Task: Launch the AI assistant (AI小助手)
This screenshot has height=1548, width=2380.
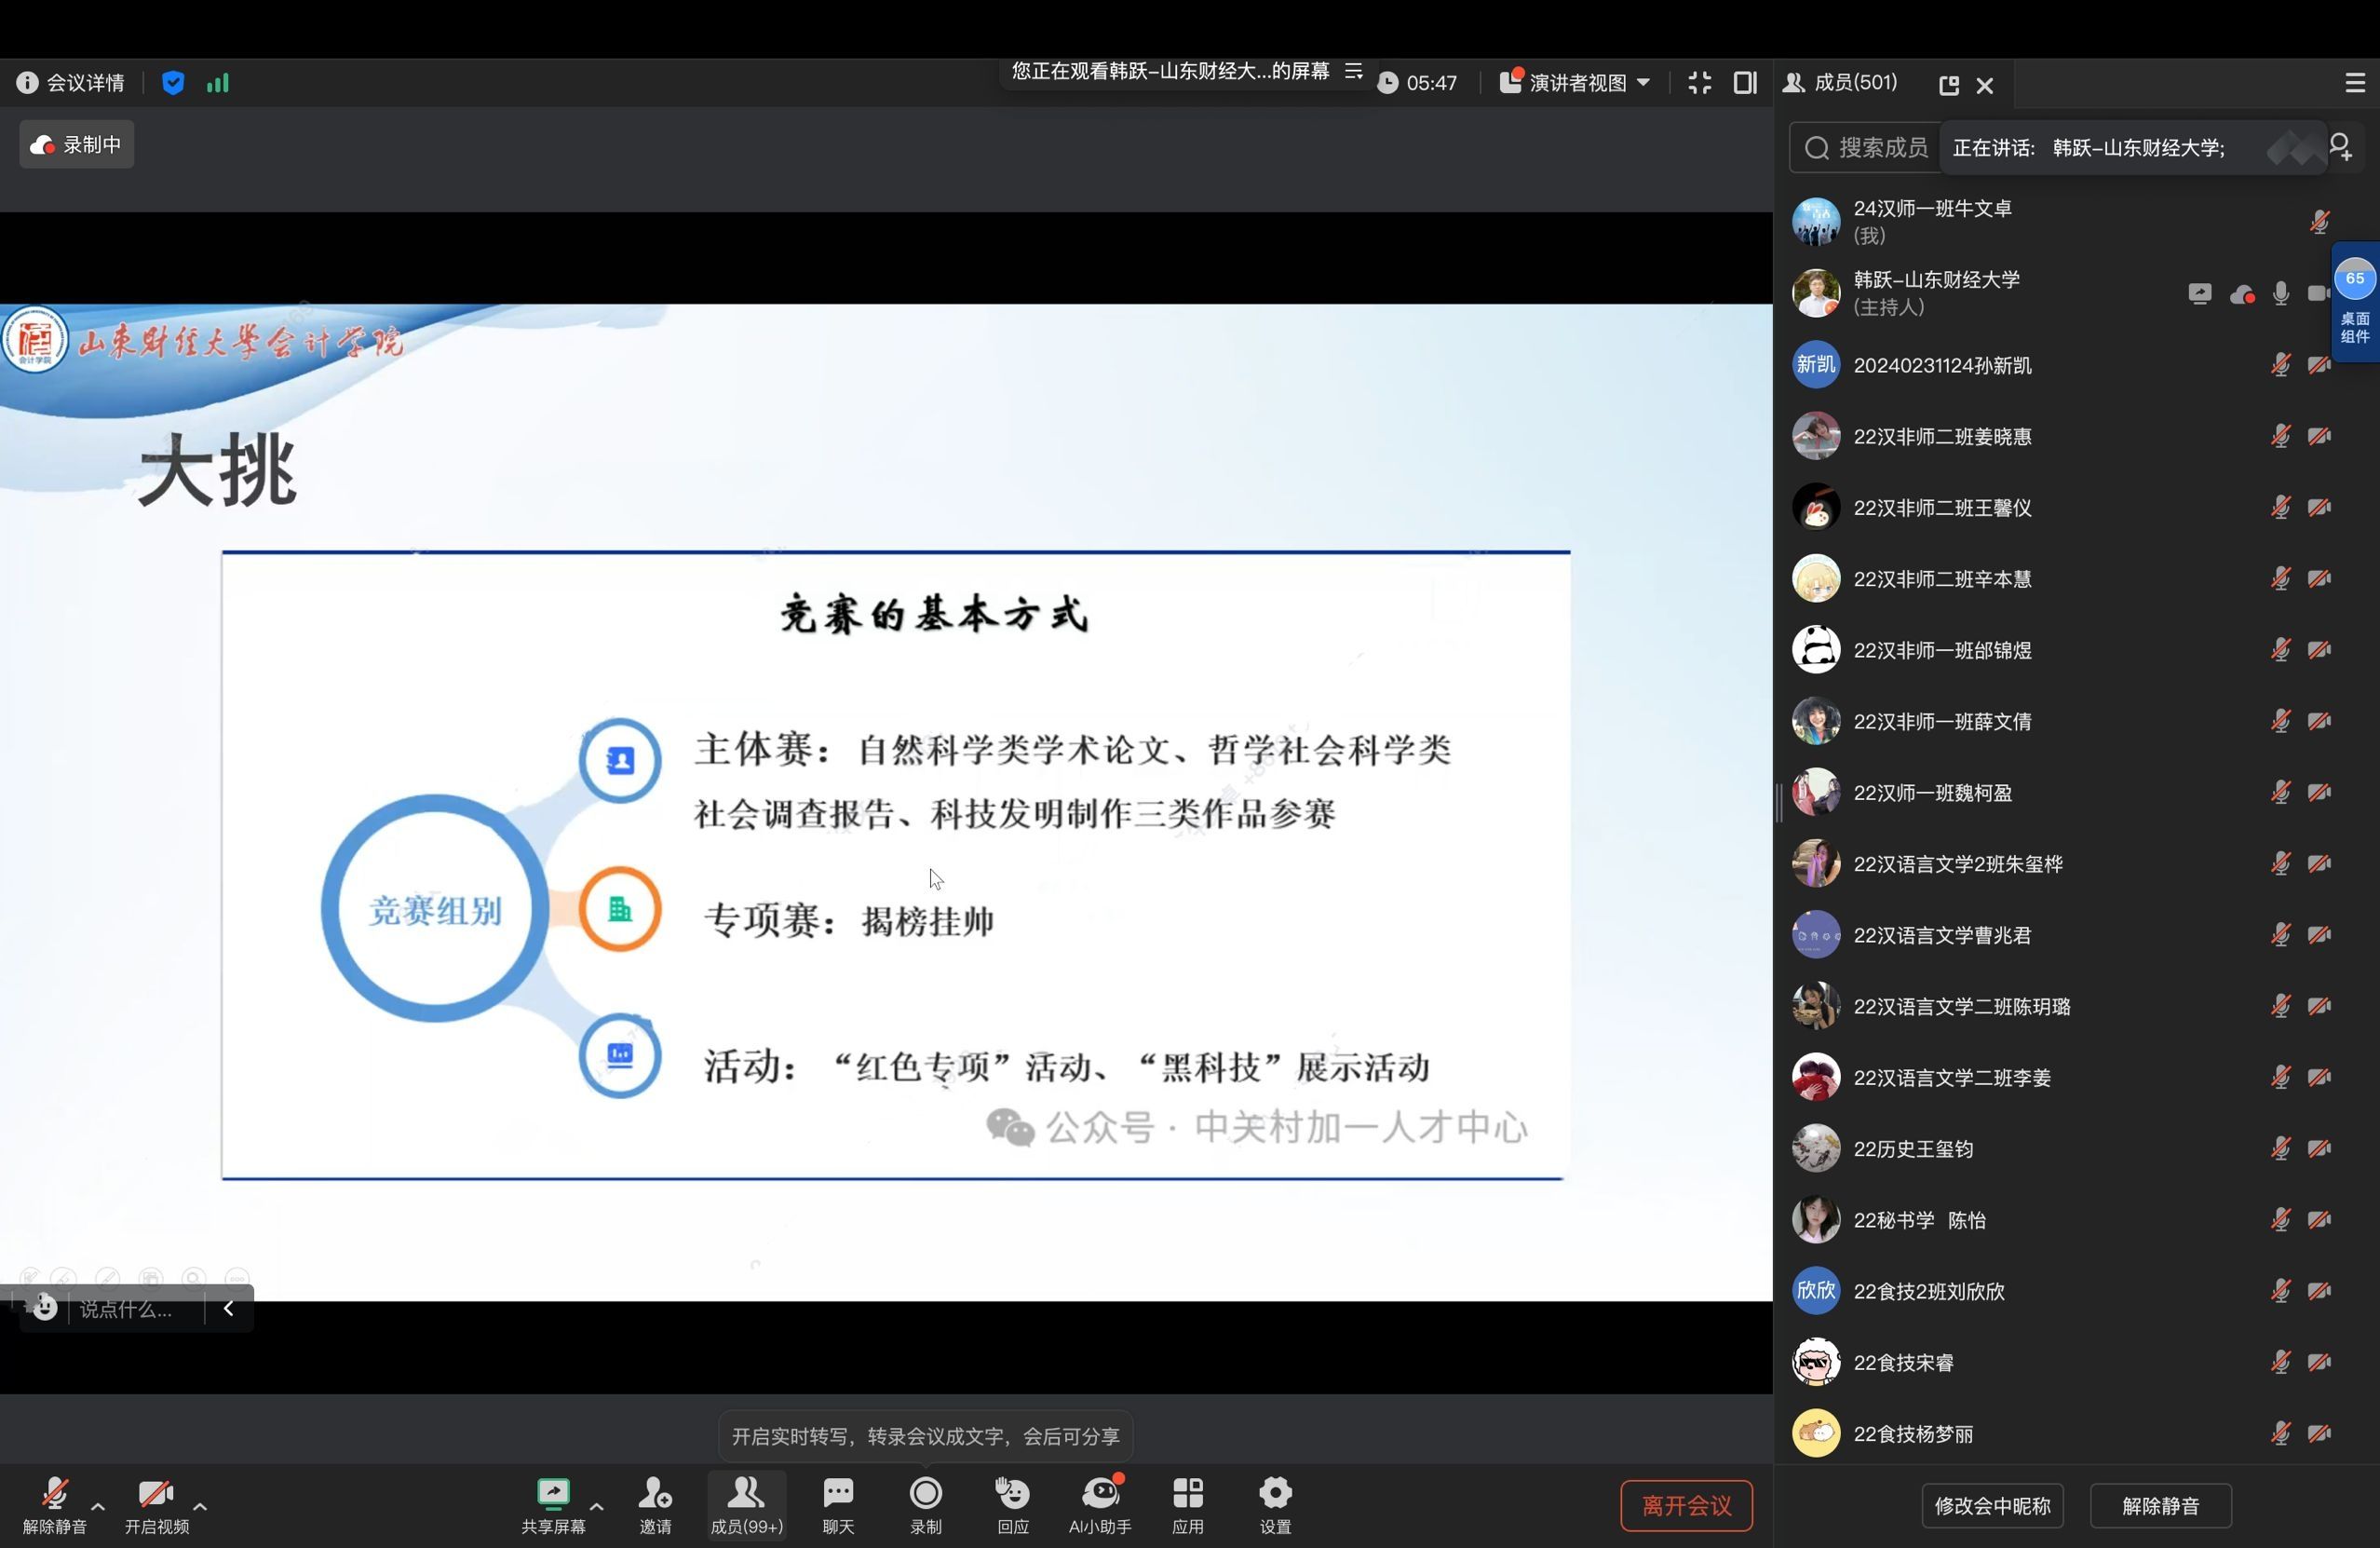Action: (x=1100, y=1503)
